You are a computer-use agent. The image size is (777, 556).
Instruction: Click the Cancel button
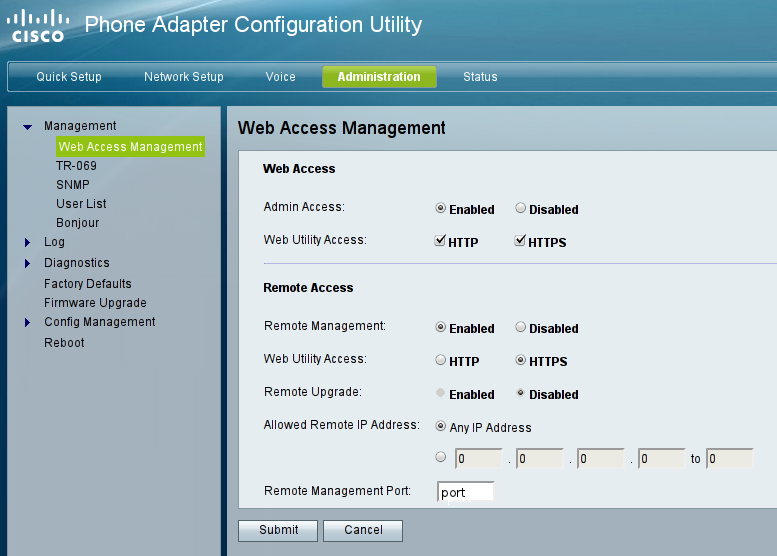click(x=364, y=531)
